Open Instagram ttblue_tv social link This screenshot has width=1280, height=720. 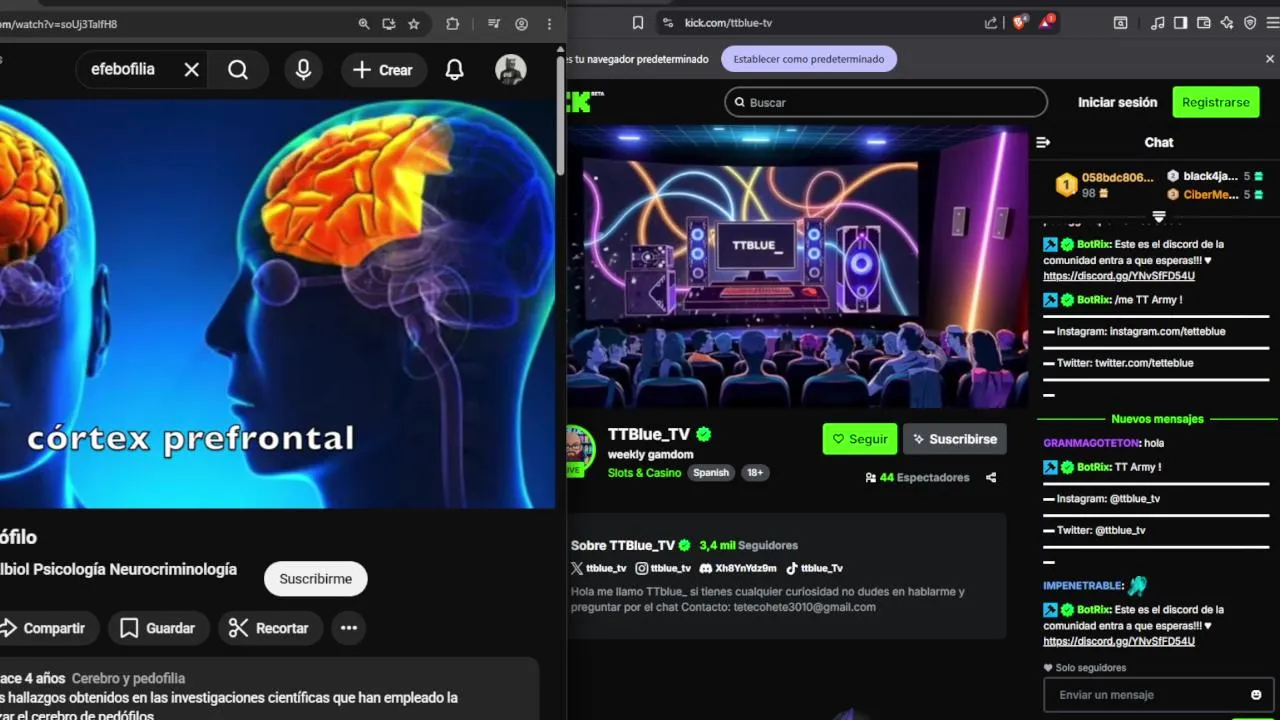click(x=663, y=568)
